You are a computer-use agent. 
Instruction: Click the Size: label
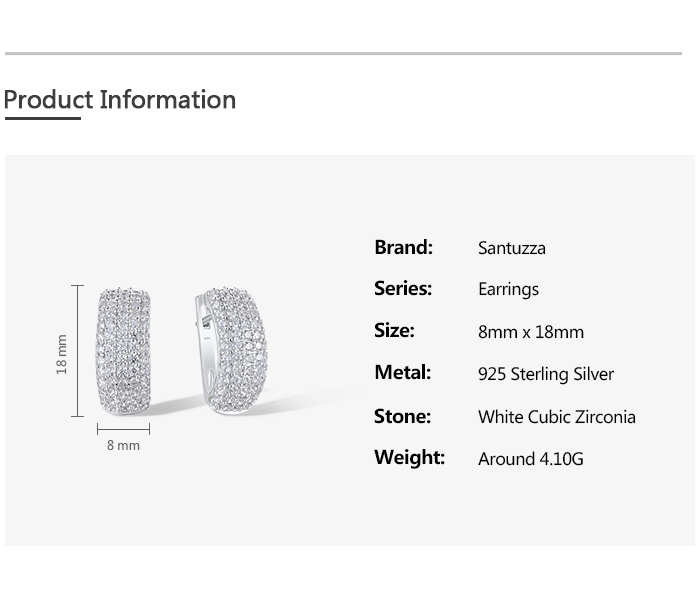click(394, 330)
